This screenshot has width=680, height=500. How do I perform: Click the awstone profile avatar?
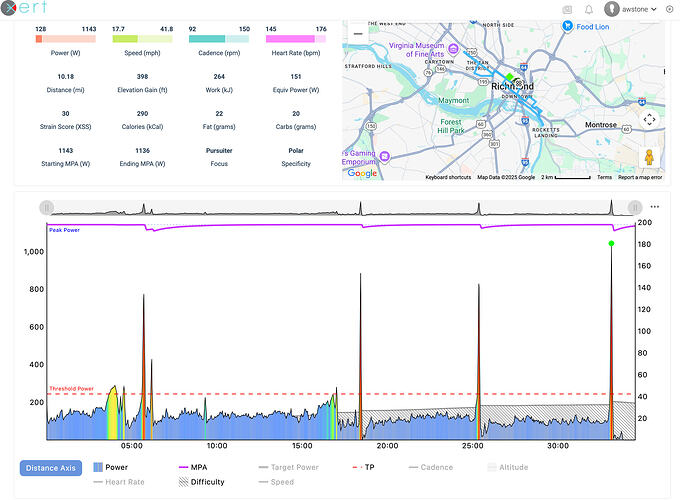(x=613, y=9)
